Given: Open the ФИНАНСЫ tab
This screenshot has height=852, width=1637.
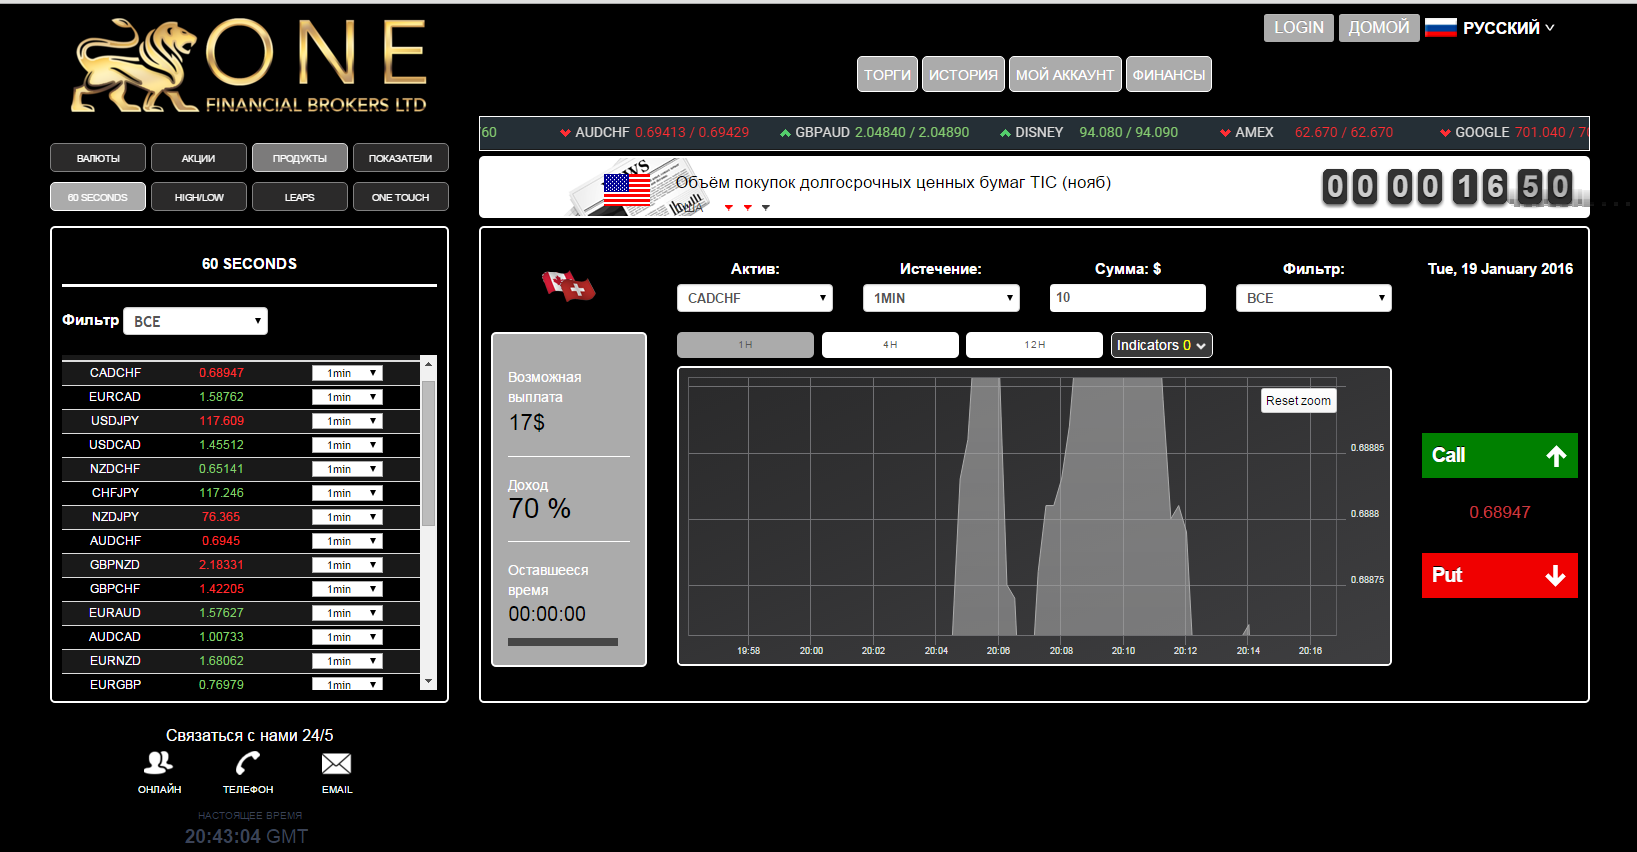Looking at the screenshot, I should [x=1169, y=74].
